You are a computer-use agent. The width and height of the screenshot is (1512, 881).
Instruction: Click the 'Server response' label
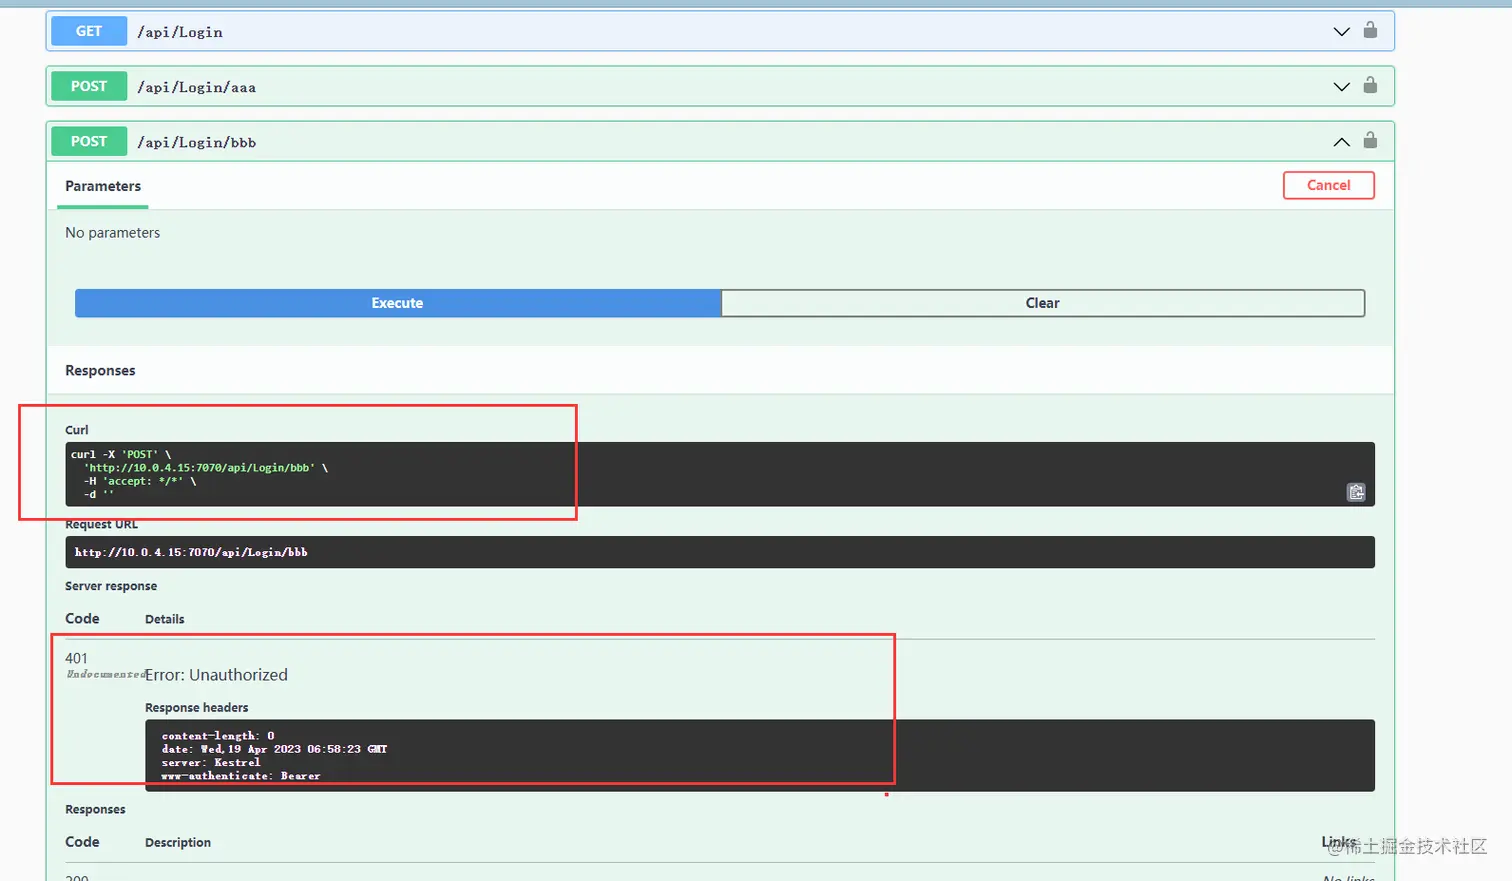tap(111, 586)
